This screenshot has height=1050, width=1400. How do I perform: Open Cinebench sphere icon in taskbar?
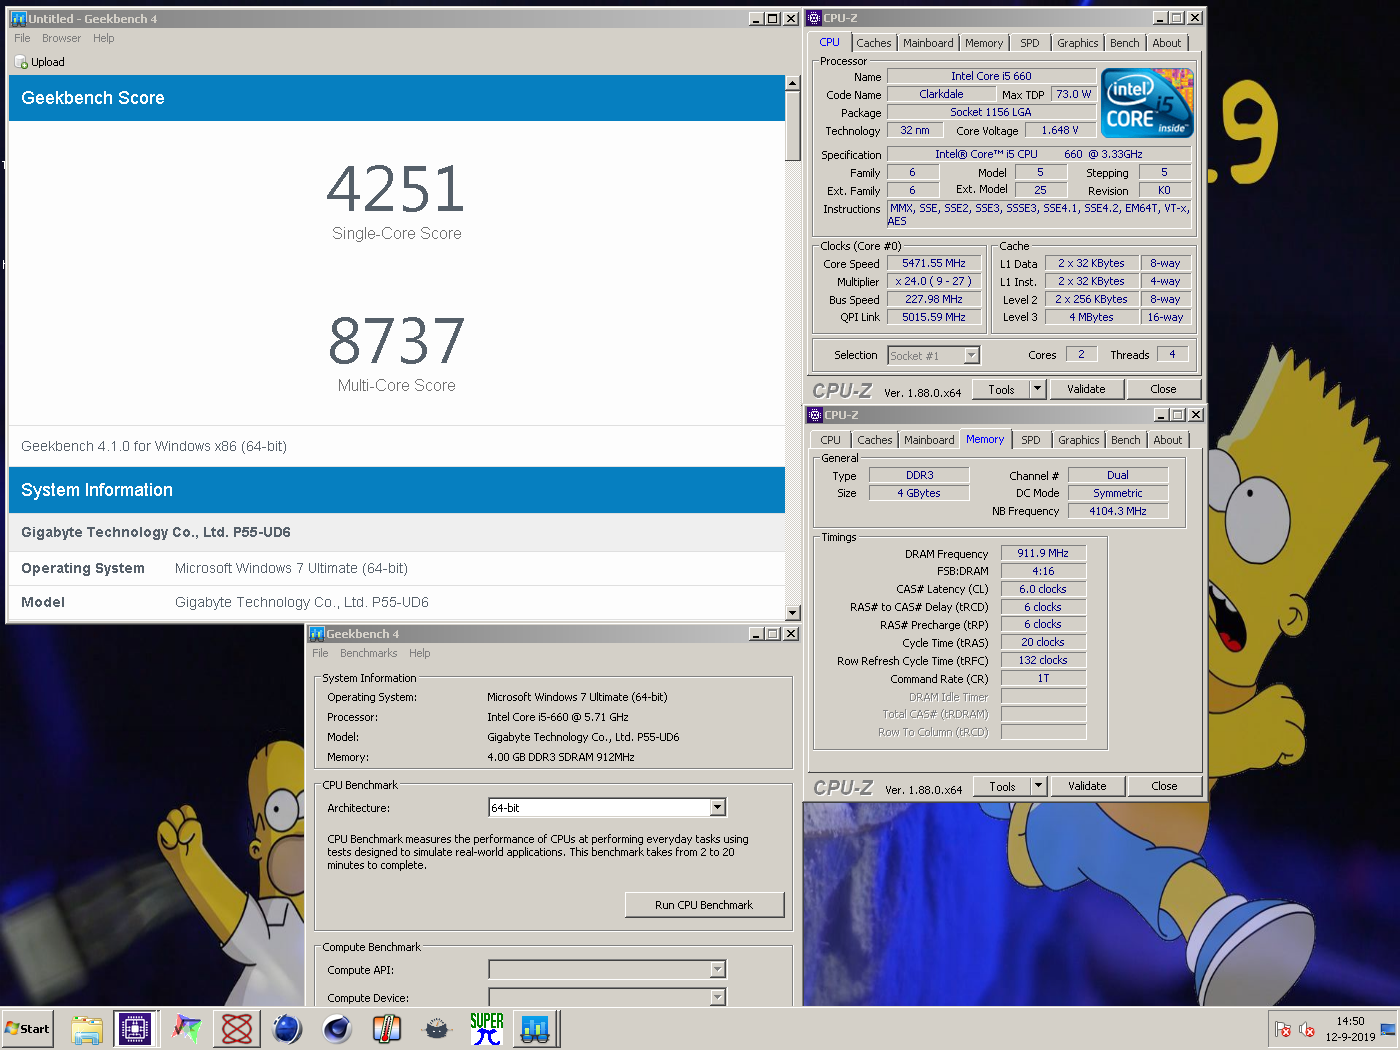pos(337,1029)
